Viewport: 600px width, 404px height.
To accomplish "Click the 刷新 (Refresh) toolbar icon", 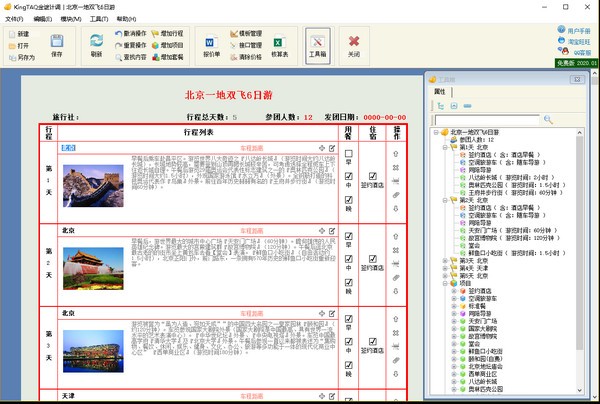I will [96, 42].
